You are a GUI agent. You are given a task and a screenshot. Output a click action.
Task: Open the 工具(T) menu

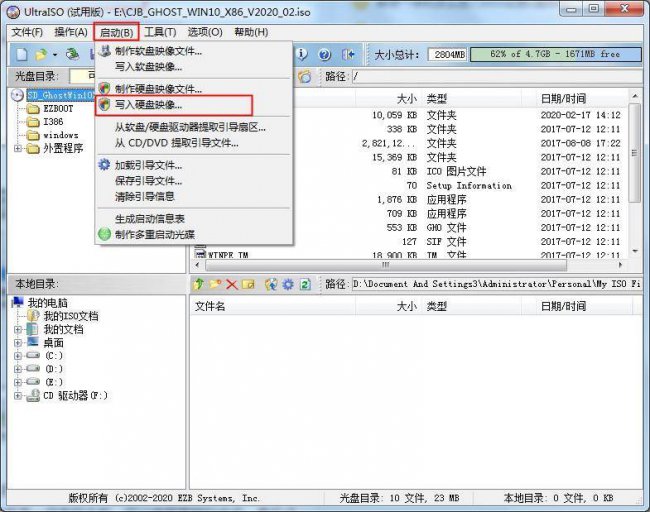point(160,32)
